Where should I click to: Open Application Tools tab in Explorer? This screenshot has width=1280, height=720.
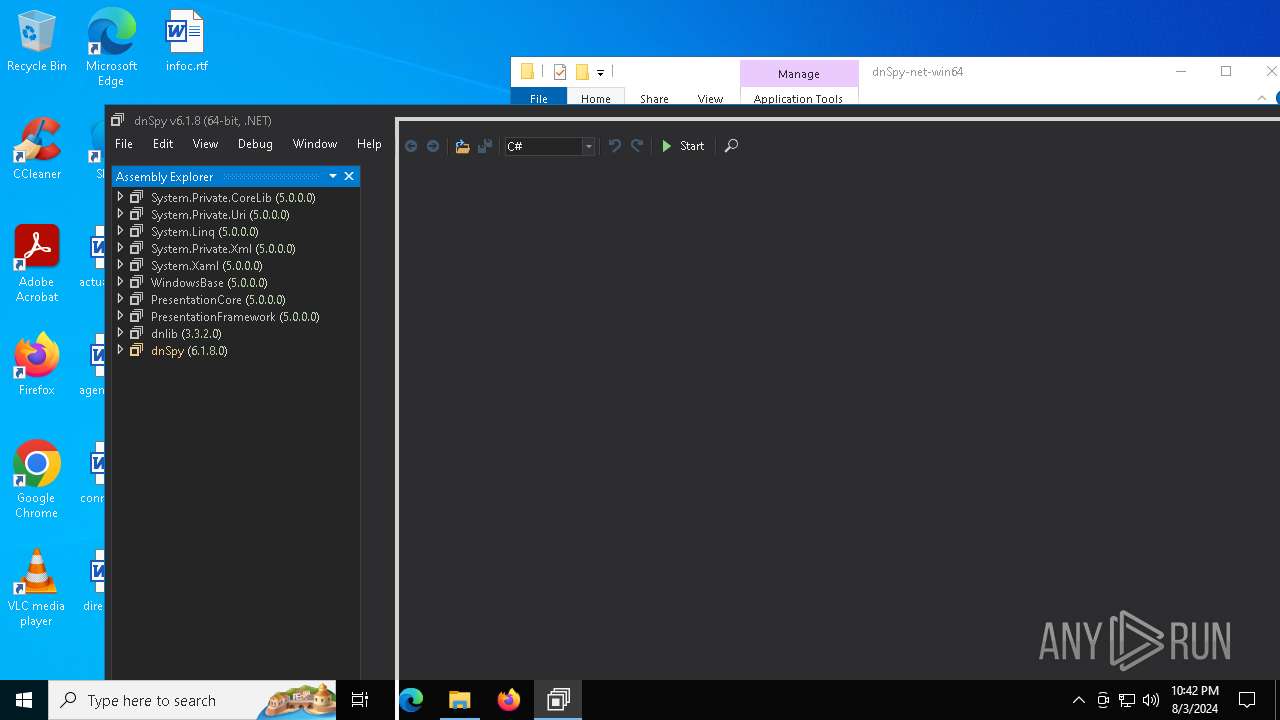pos(798,98)
